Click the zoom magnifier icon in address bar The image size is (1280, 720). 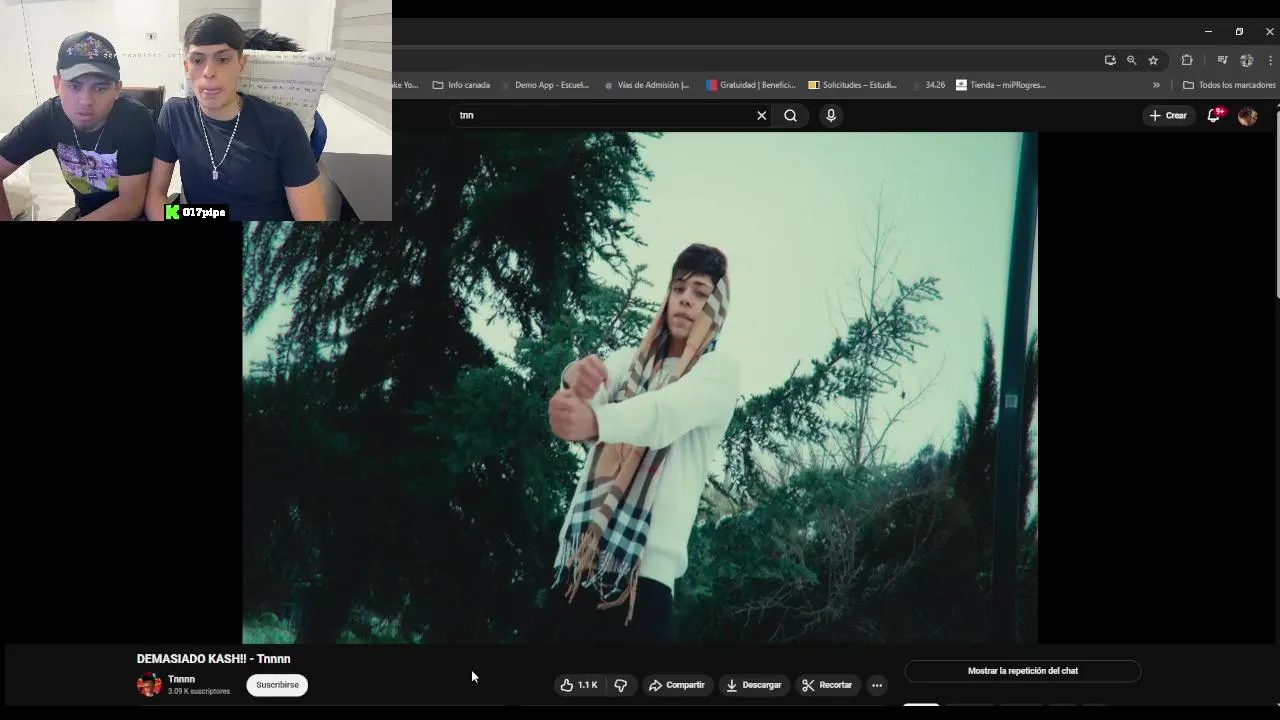[x=1131, y=60]
